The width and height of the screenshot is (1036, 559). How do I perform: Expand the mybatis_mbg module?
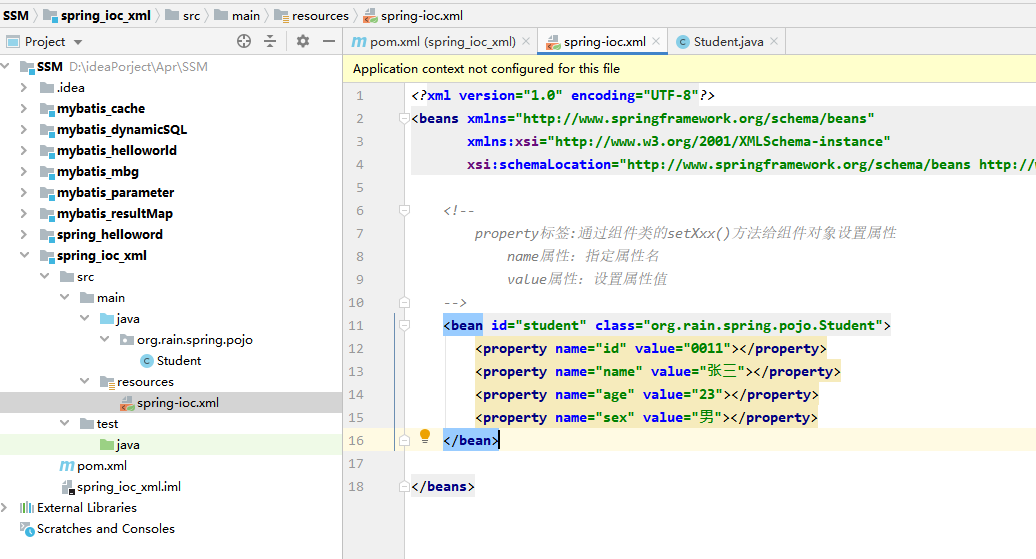pos(24,172)
